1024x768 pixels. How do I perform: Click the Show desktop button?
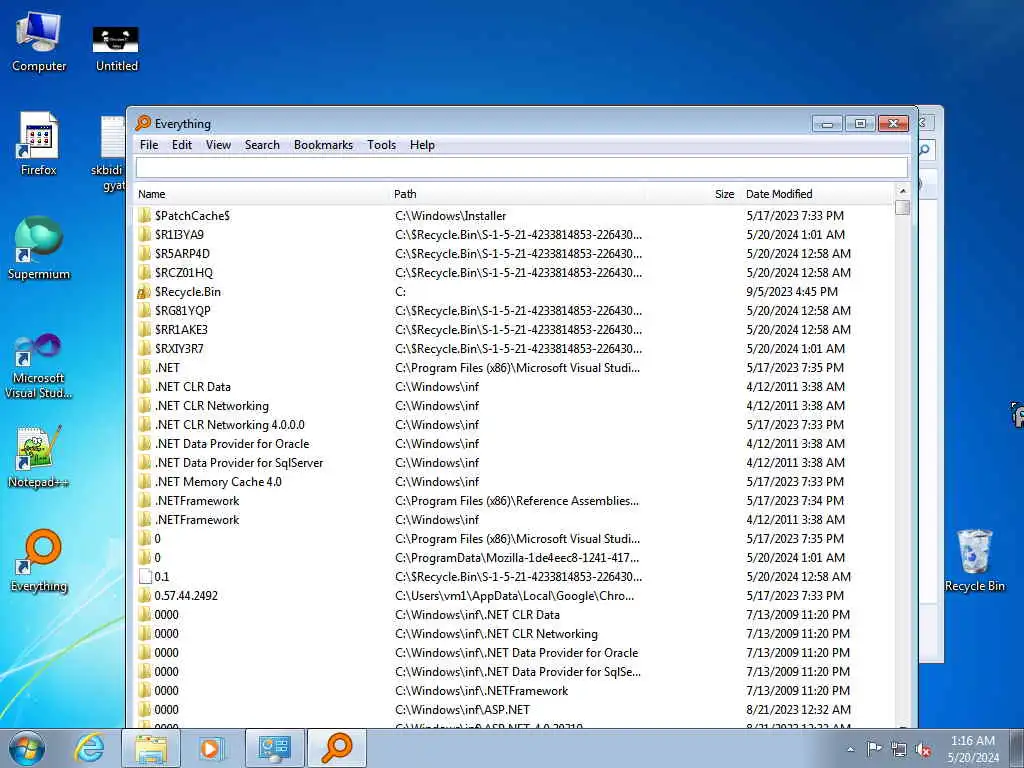click(x=1017, y=748)
